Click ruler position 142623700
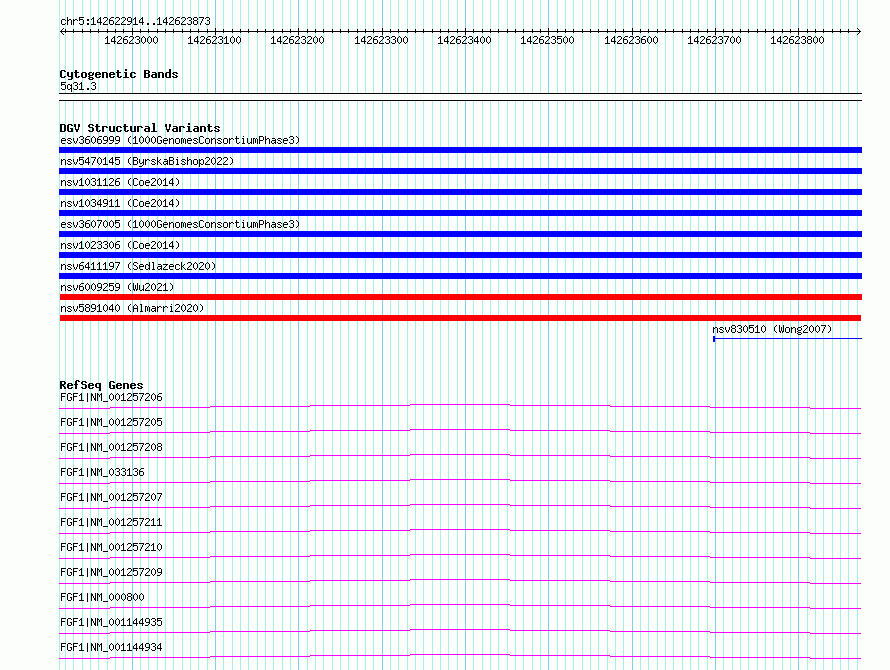 tap(714, 40)
